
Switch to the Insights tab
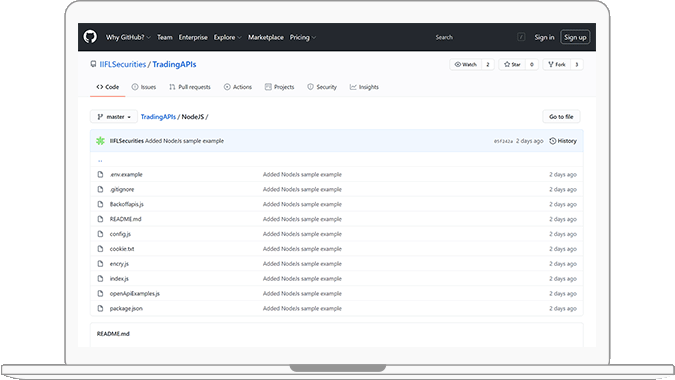364,87
